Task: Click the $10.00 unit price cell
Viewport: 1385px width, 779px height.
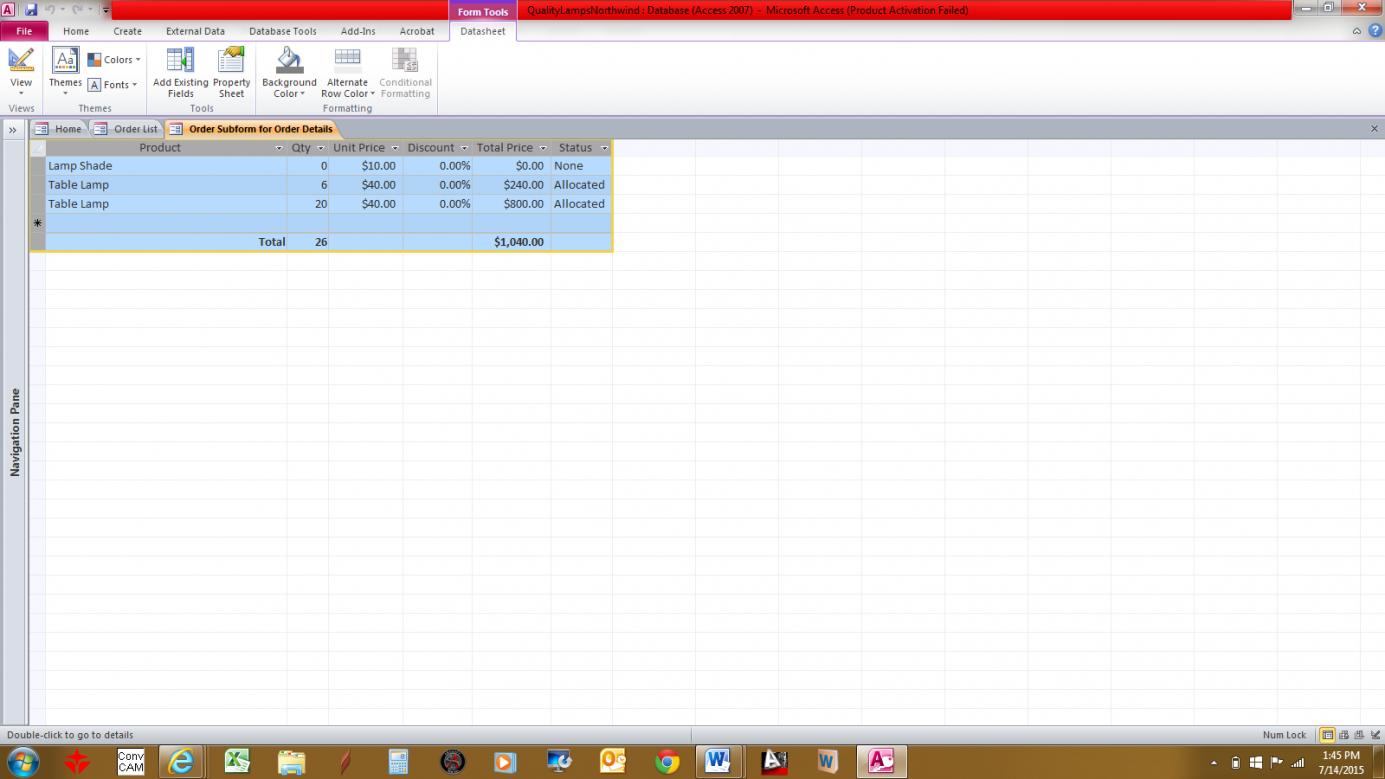Action: (366, 166)
